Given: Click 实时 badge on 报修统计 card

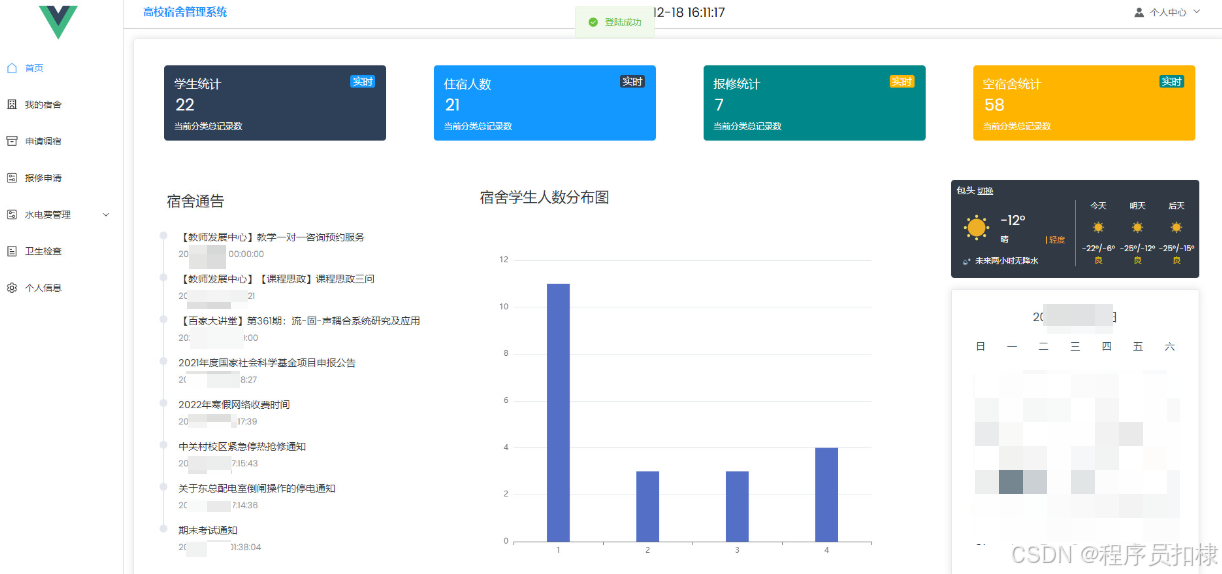Looking at the screenshot, I should [902, 82].
